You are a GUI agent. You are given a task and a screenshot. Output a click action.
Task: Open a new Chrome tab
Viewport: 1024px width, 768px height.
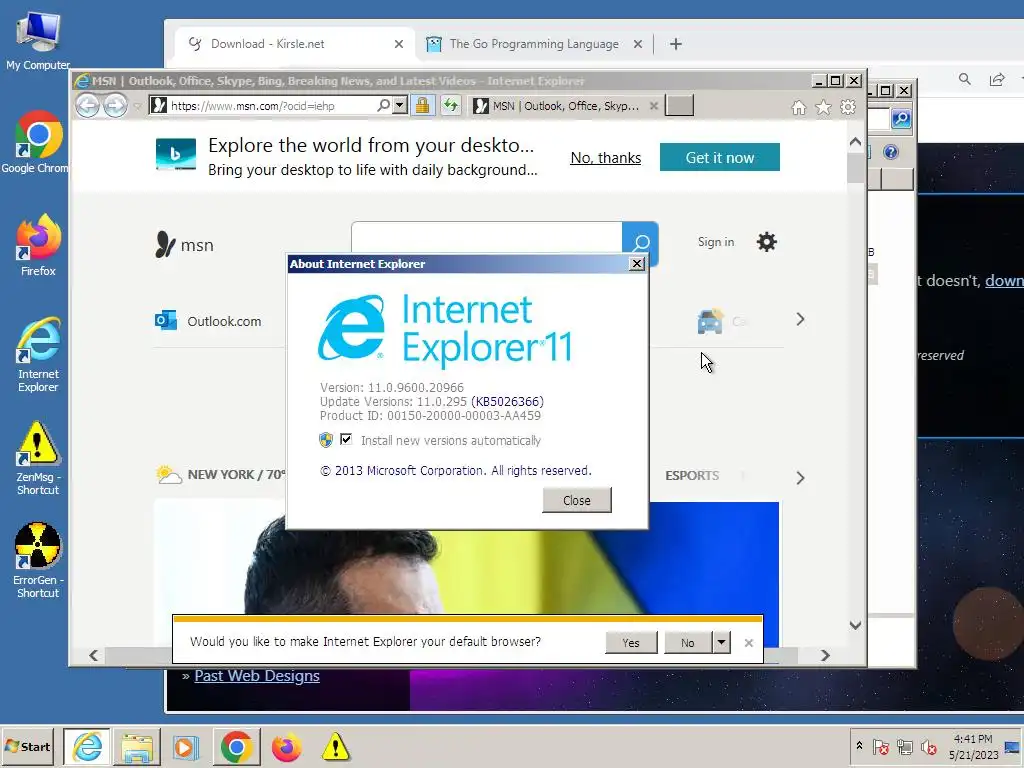click(x=676, y=44)
